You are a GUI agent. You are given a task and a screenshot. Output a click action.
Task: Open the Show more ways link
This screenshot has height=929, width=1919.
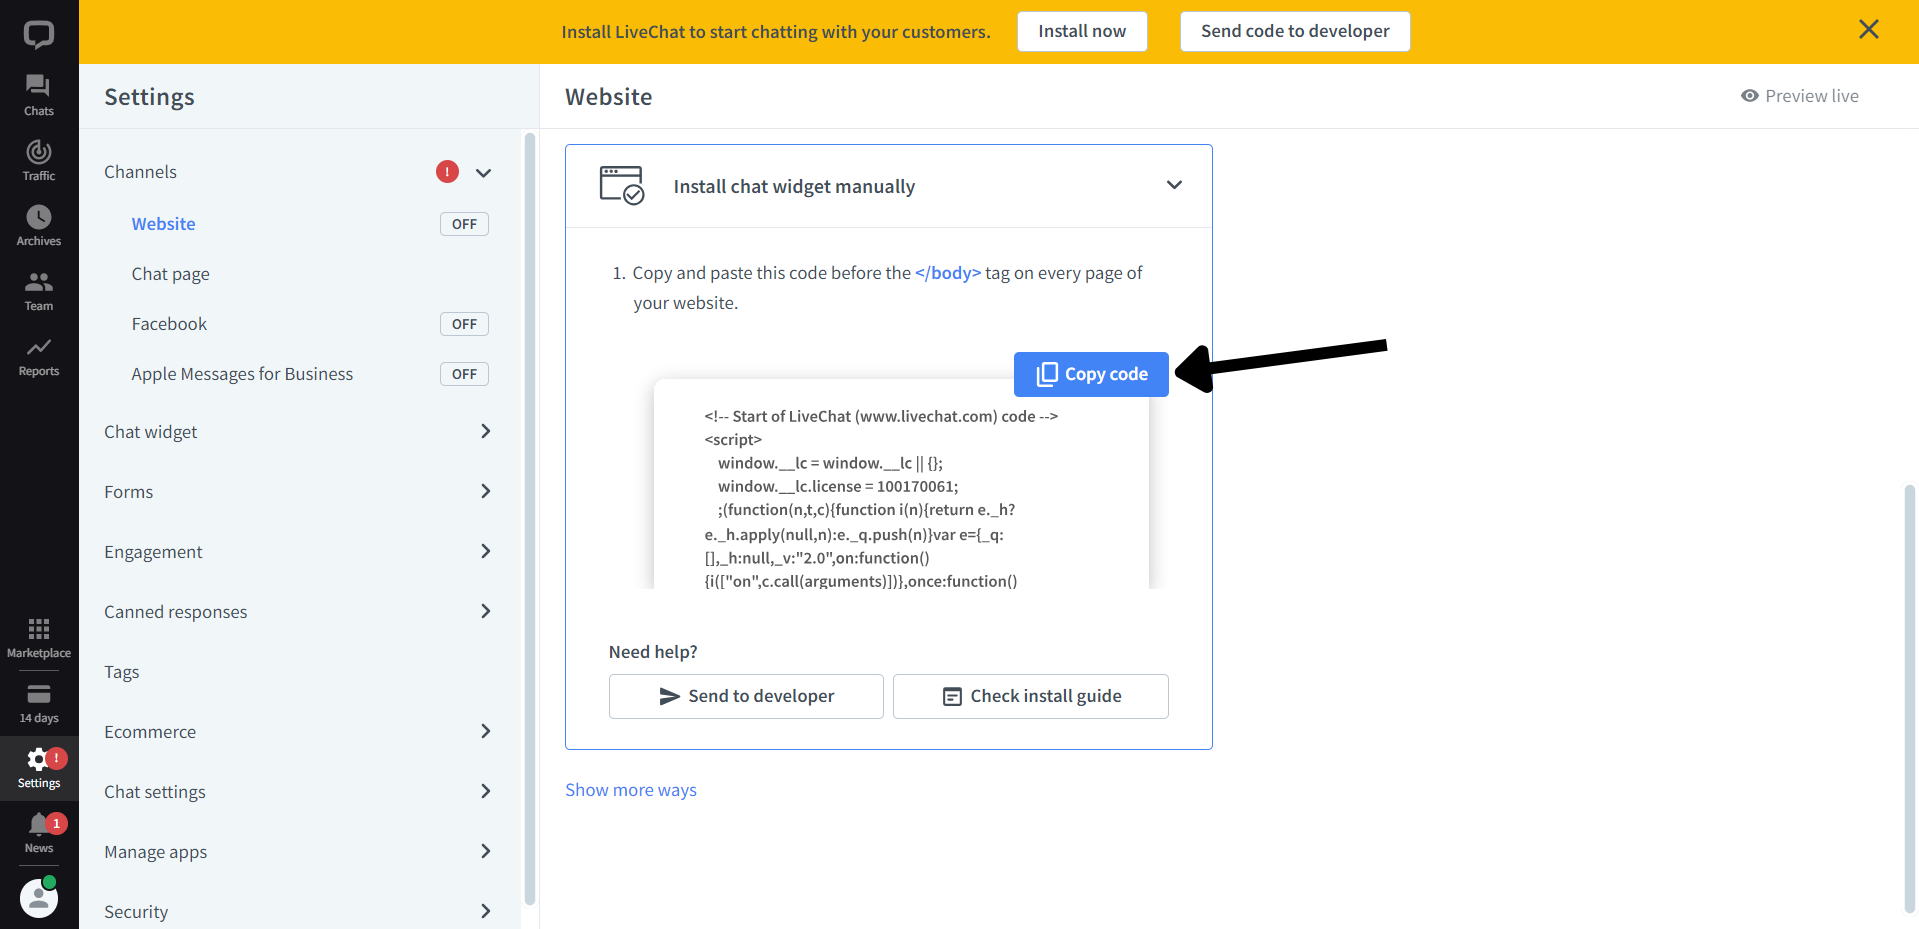[631, 790]
